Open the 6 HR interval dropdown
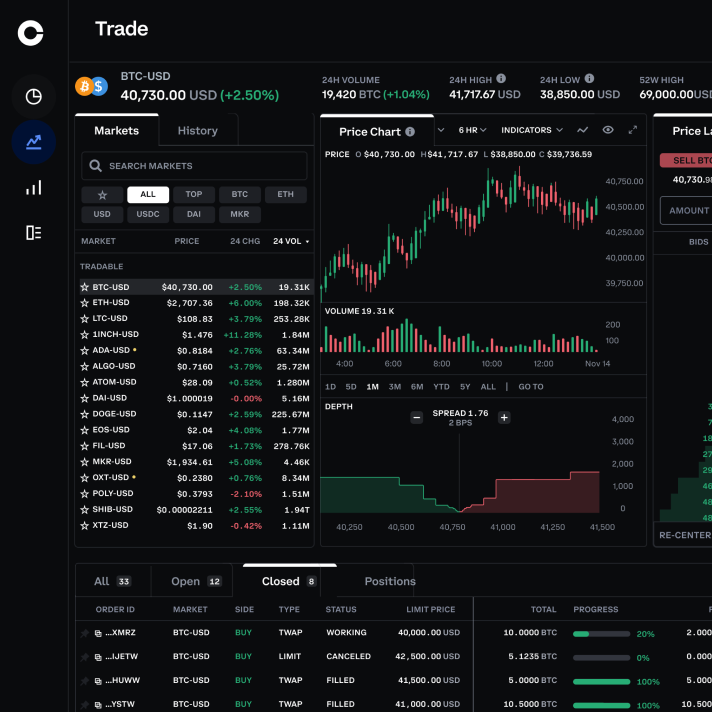 click(472, 130)
